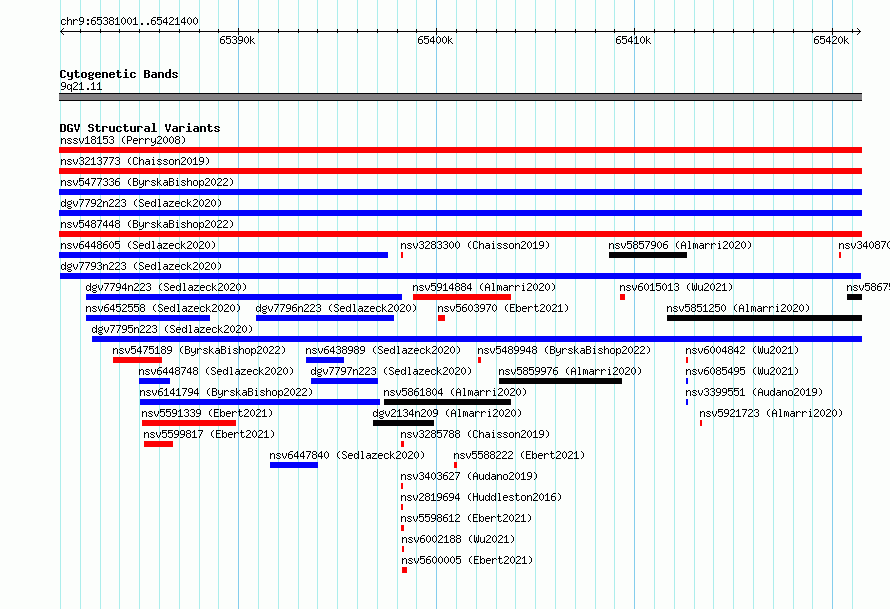Image resolution: width=890 pixels, height=609 pixels.
Task: Click the 65390k ruler position label
Action: point(237,40)
